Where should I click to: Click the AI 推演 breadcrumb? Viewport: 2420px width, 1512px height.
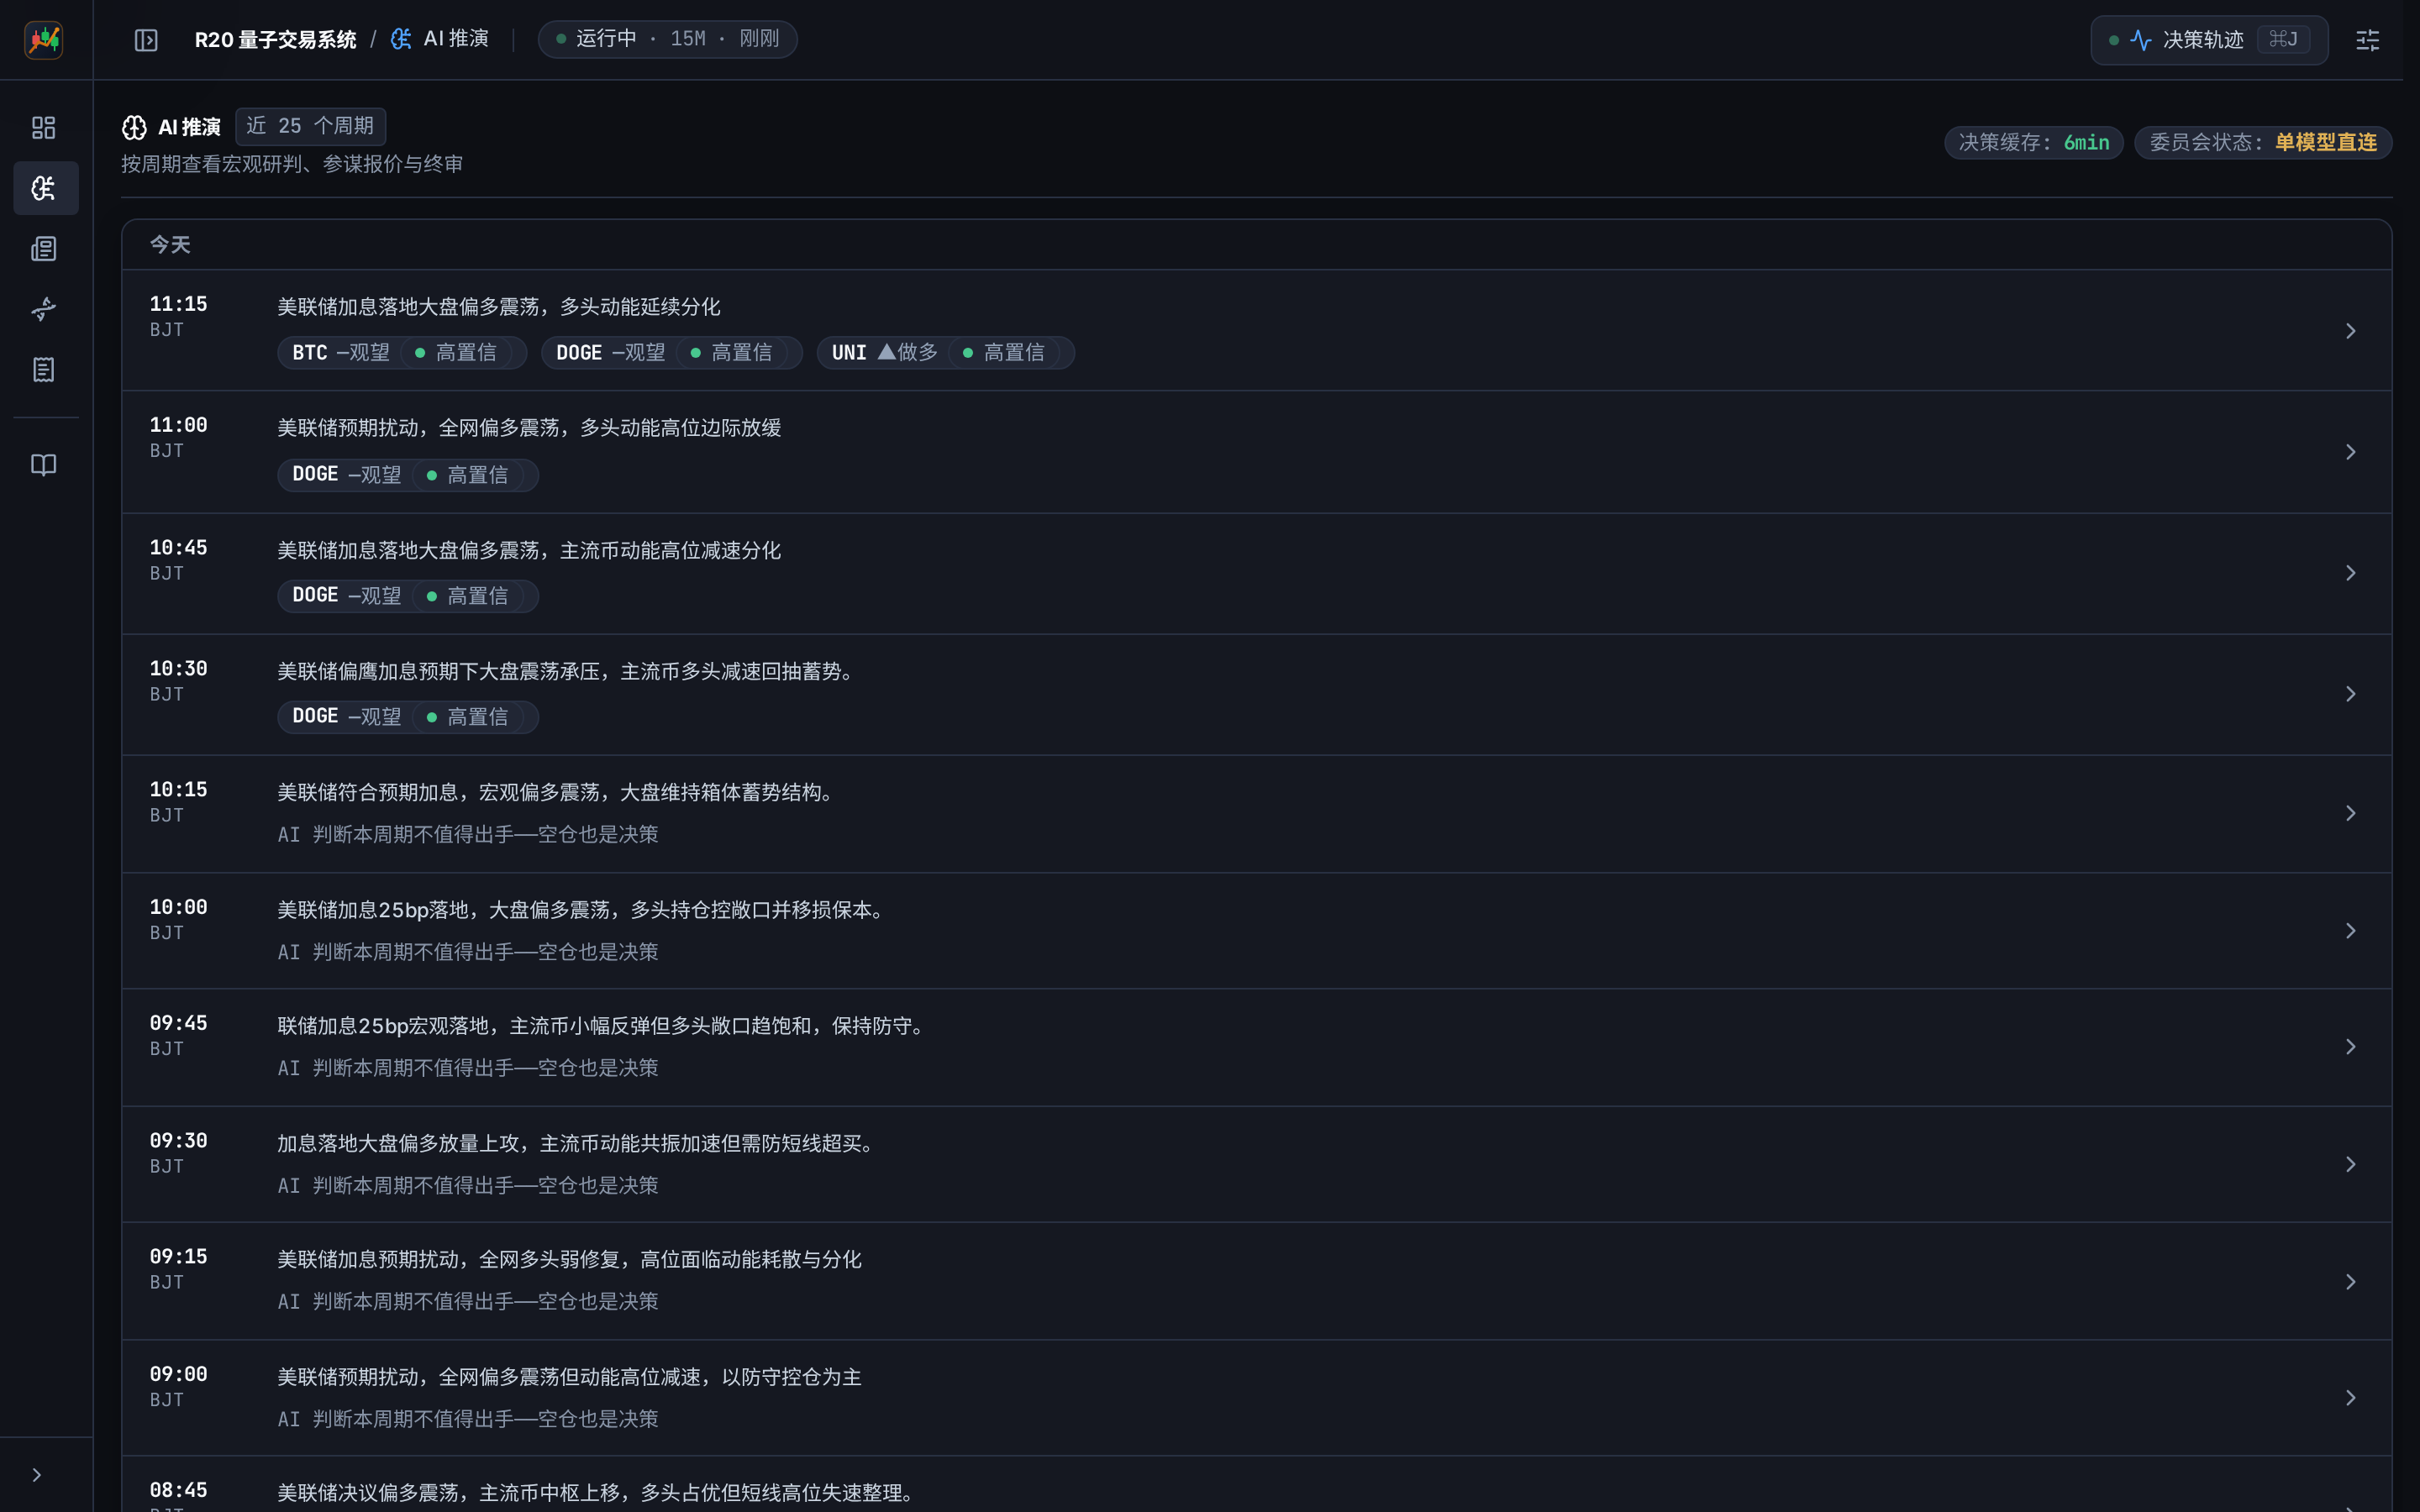coord(440,39)
